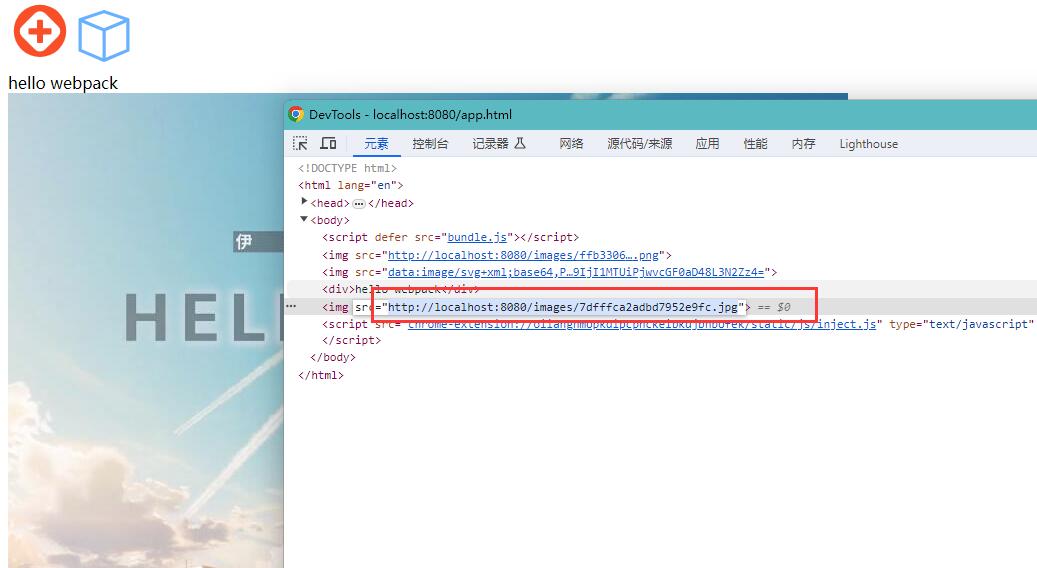Click the red plus circle image
The width and height of the screenshot is (1037, 568).
(40, 31)
